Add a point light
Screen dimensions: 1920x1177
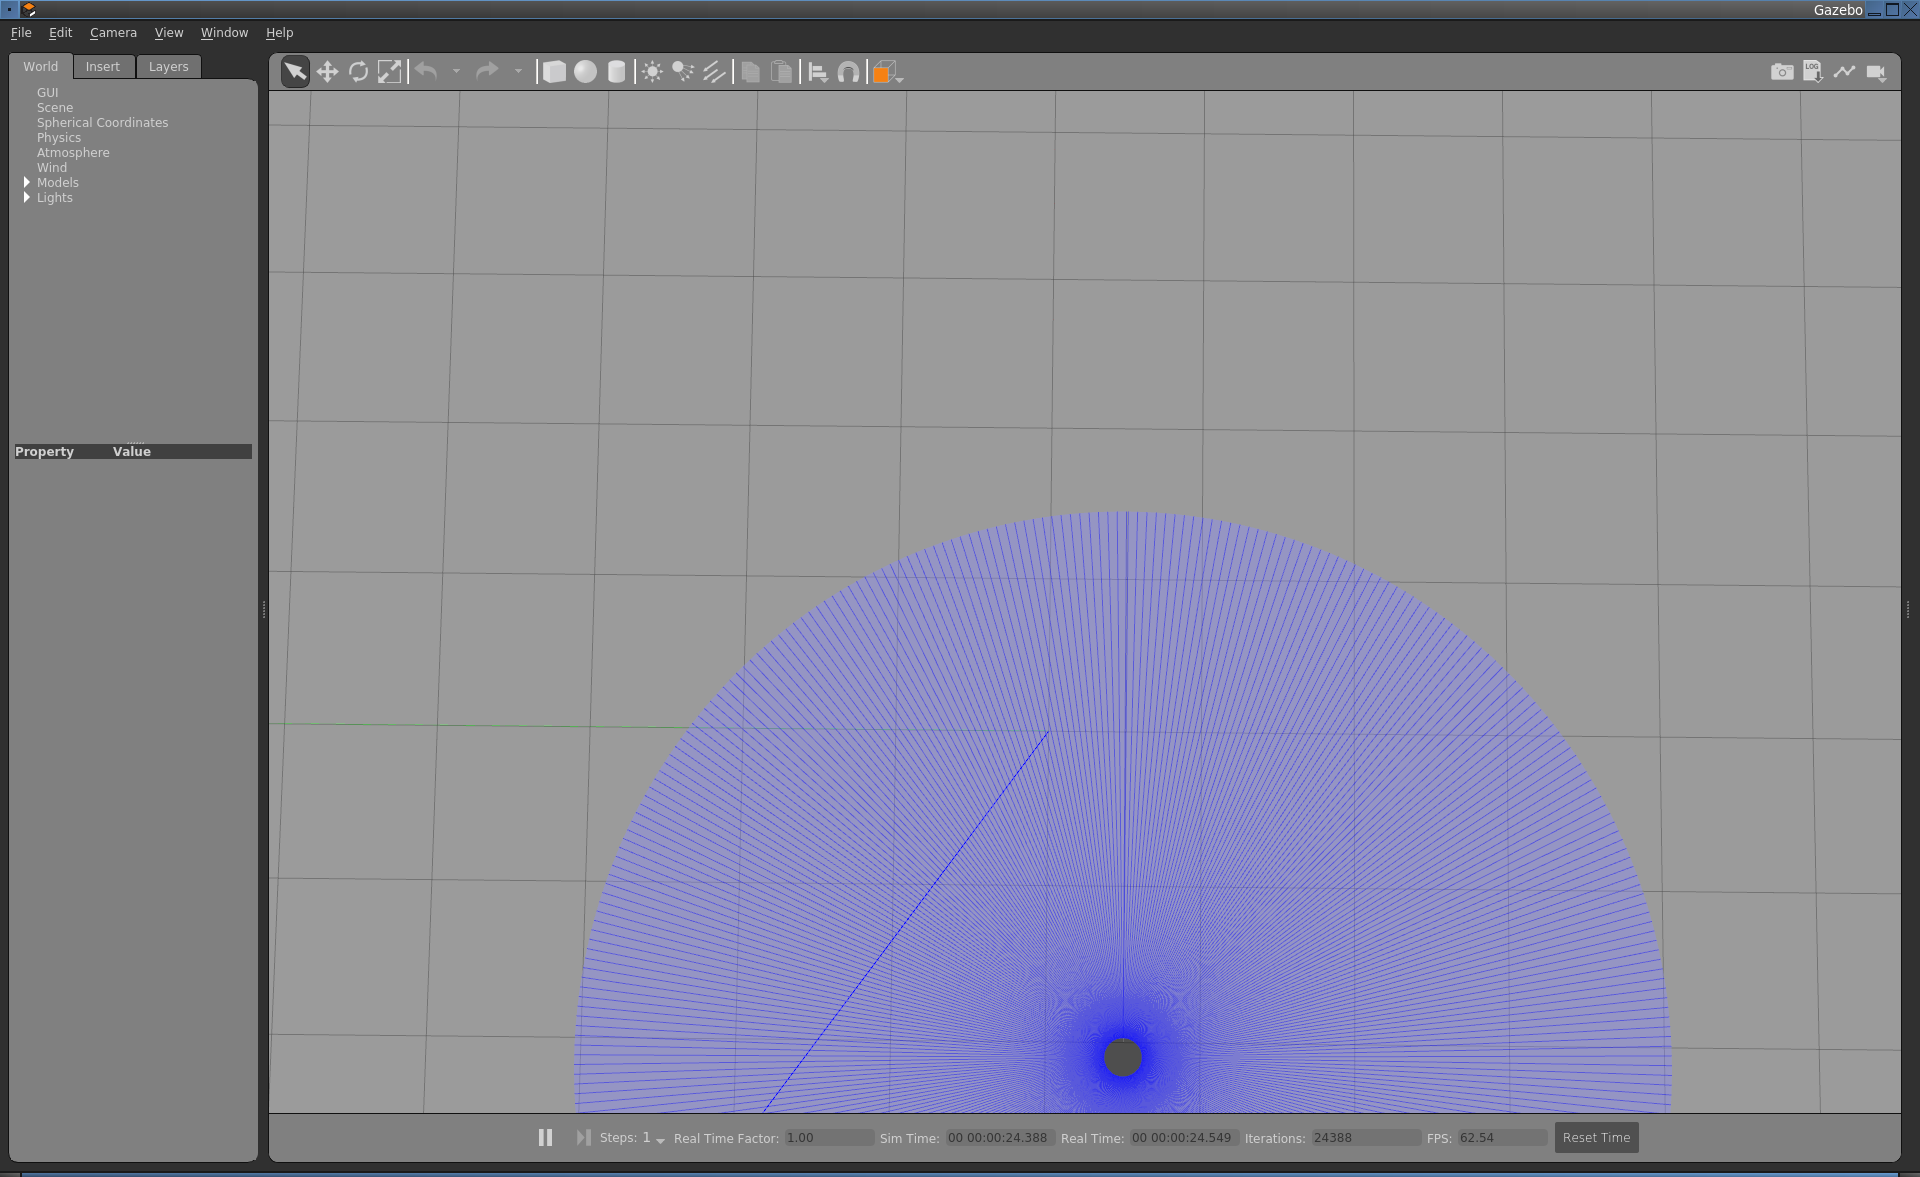(x=651, y=71)
